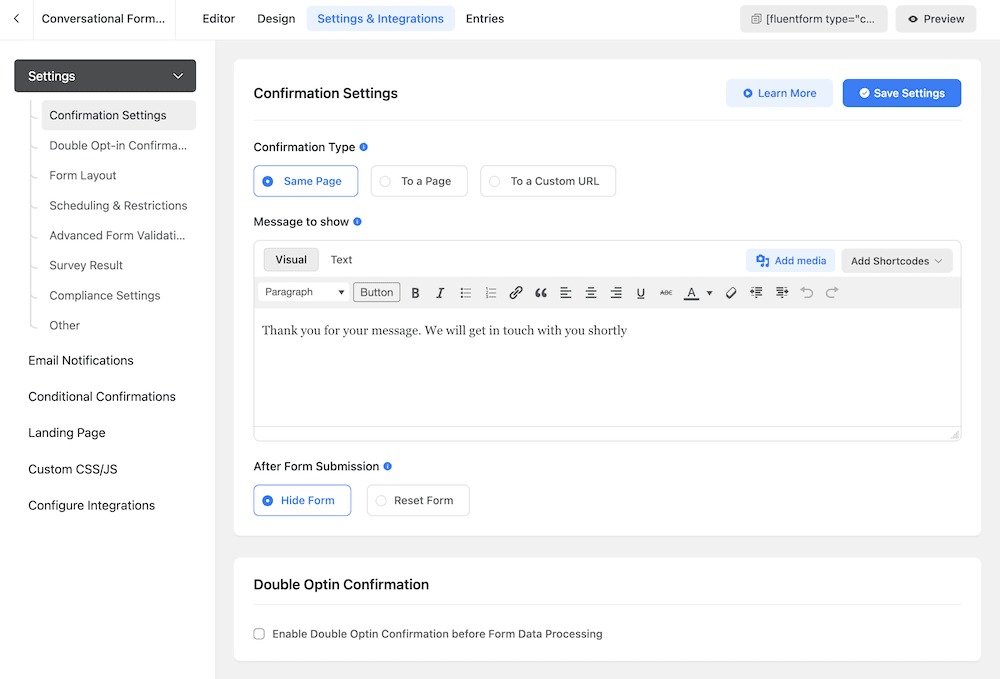Open the text color picker arrow

pos(709,293)
